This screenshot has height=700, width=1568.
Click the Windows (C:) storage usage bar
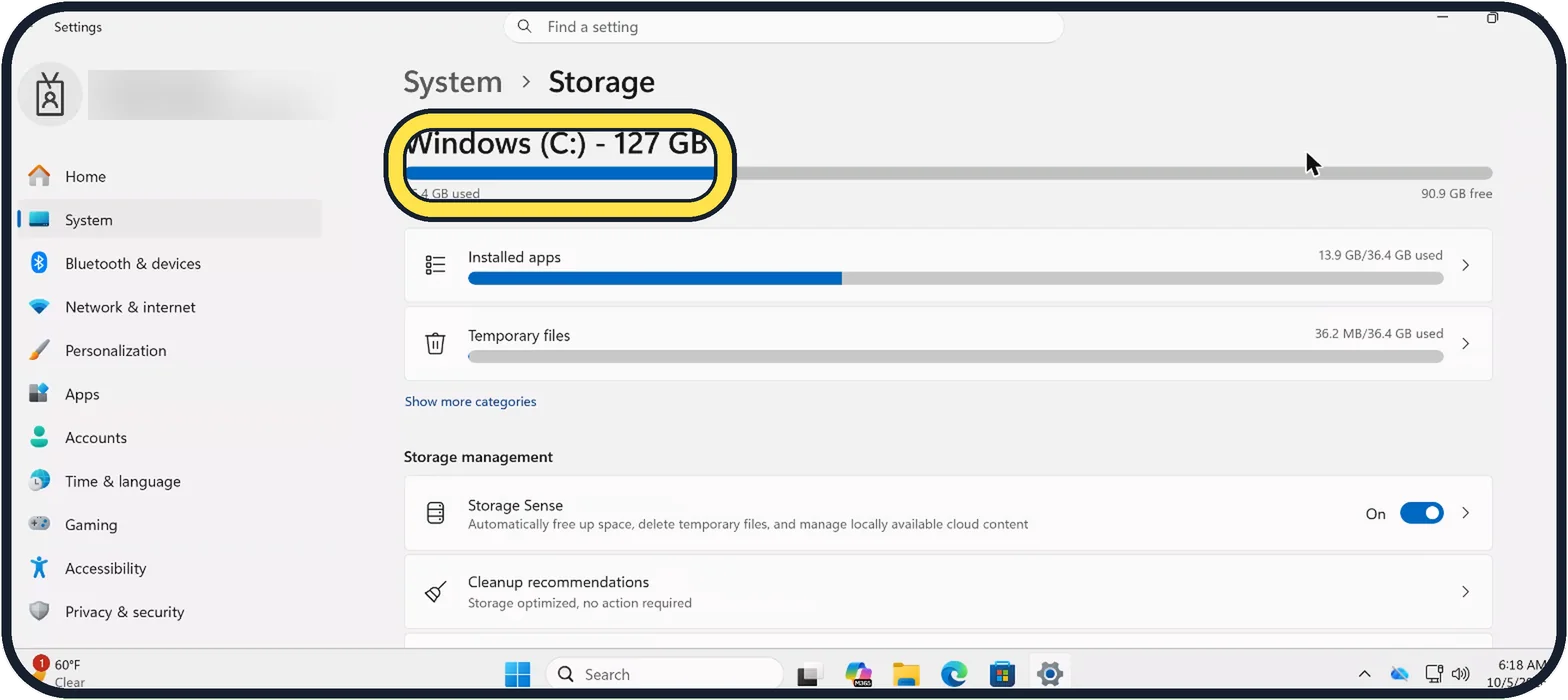[948, 173]
